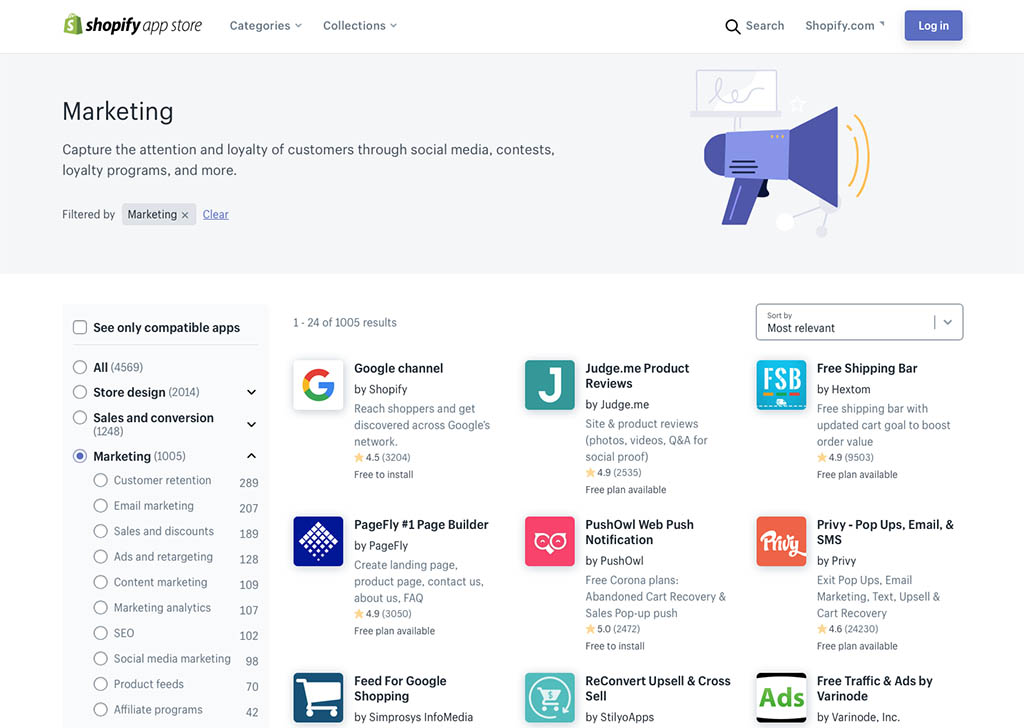The image size is (1024, 728).
Task: Open the Free Shipping Bar FSB icon
Action: [x=781, y=385]
